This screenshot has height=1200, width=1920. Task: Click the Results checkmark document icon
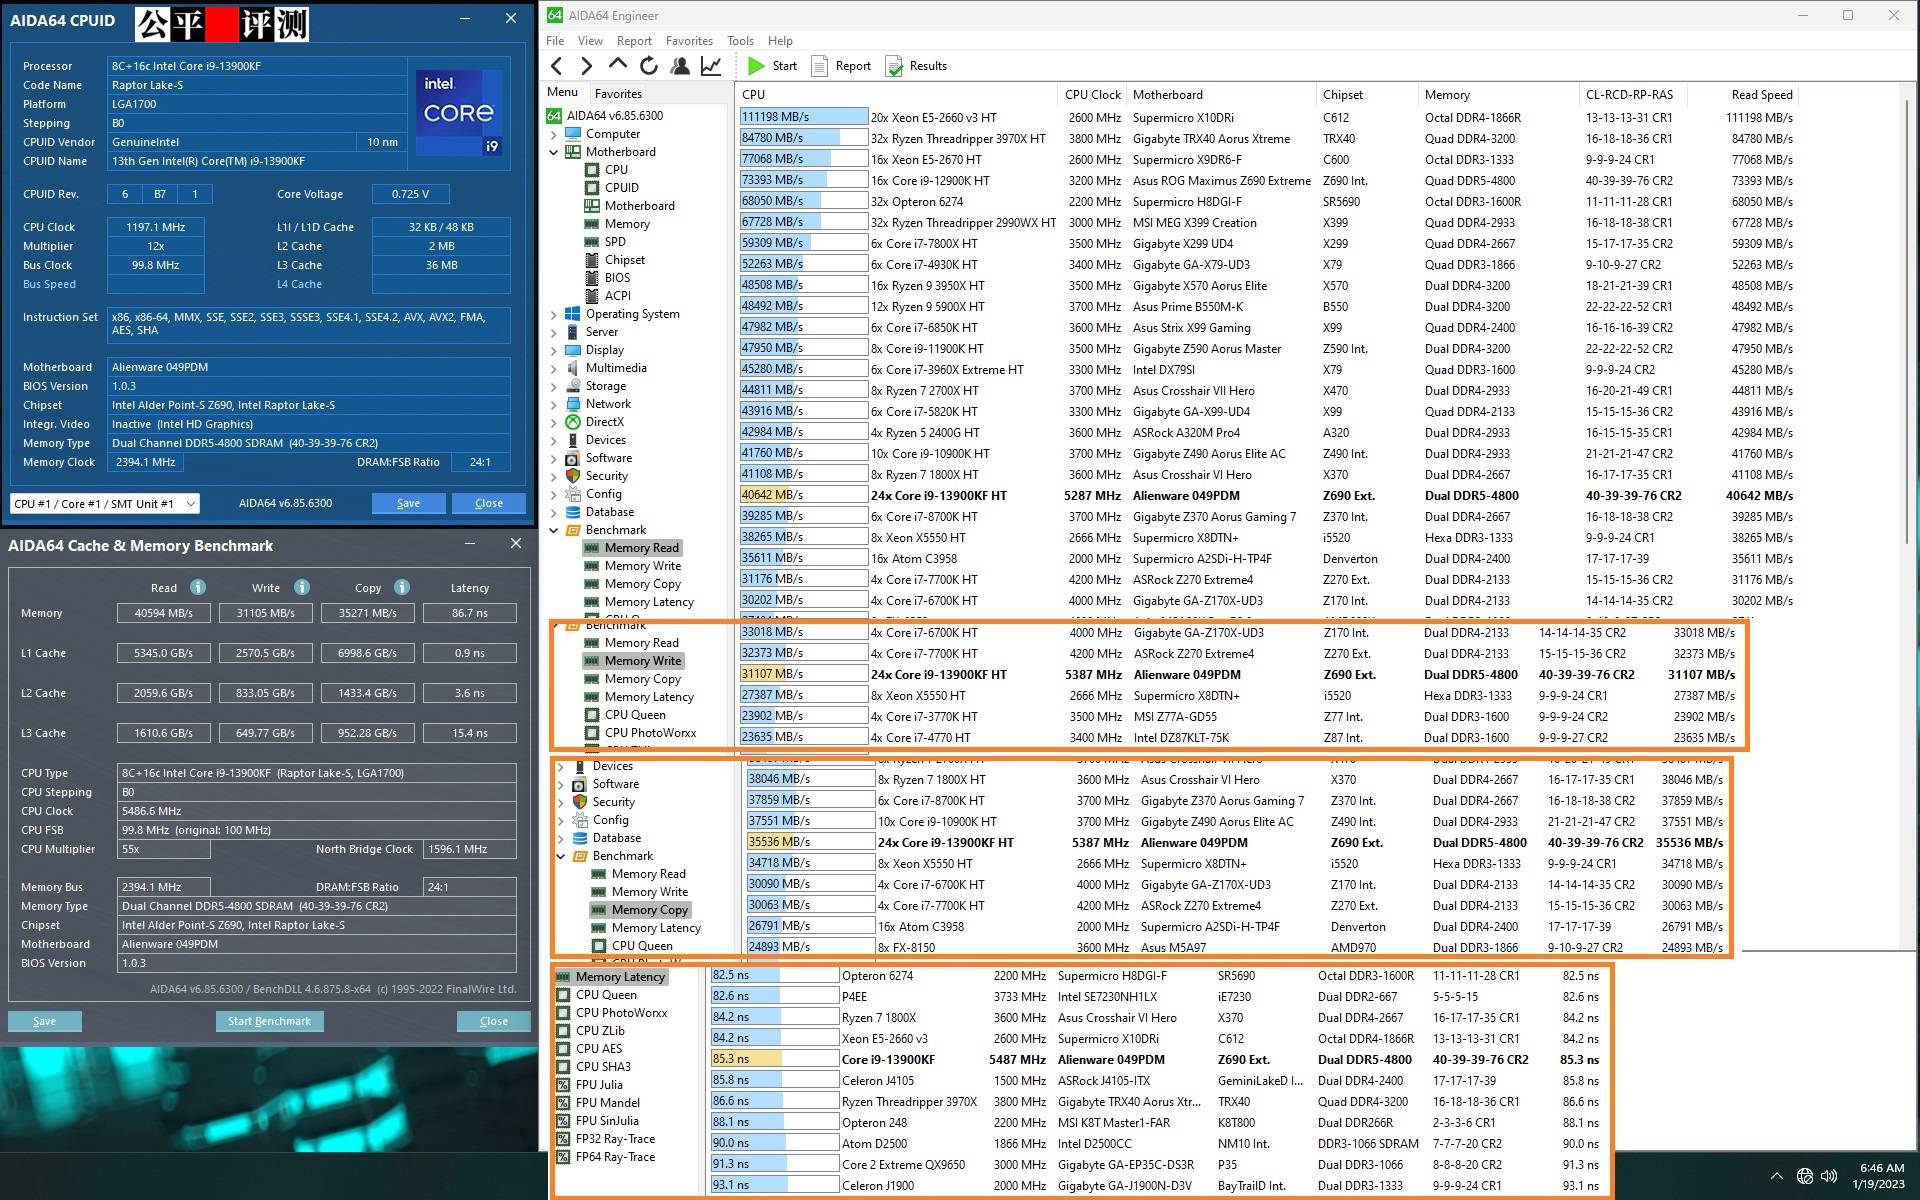tap(894, 66)
